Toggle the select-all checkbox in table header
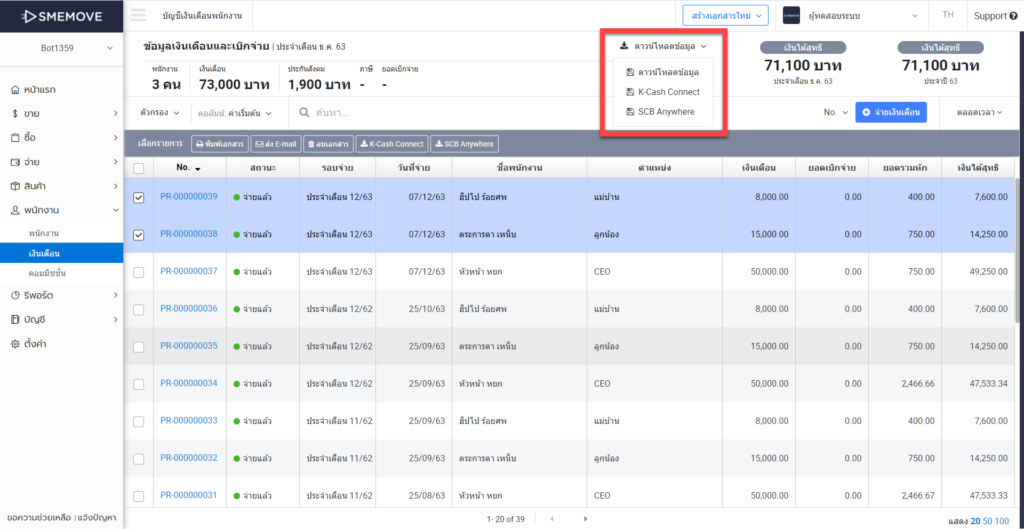 click(x=139, y=168)
